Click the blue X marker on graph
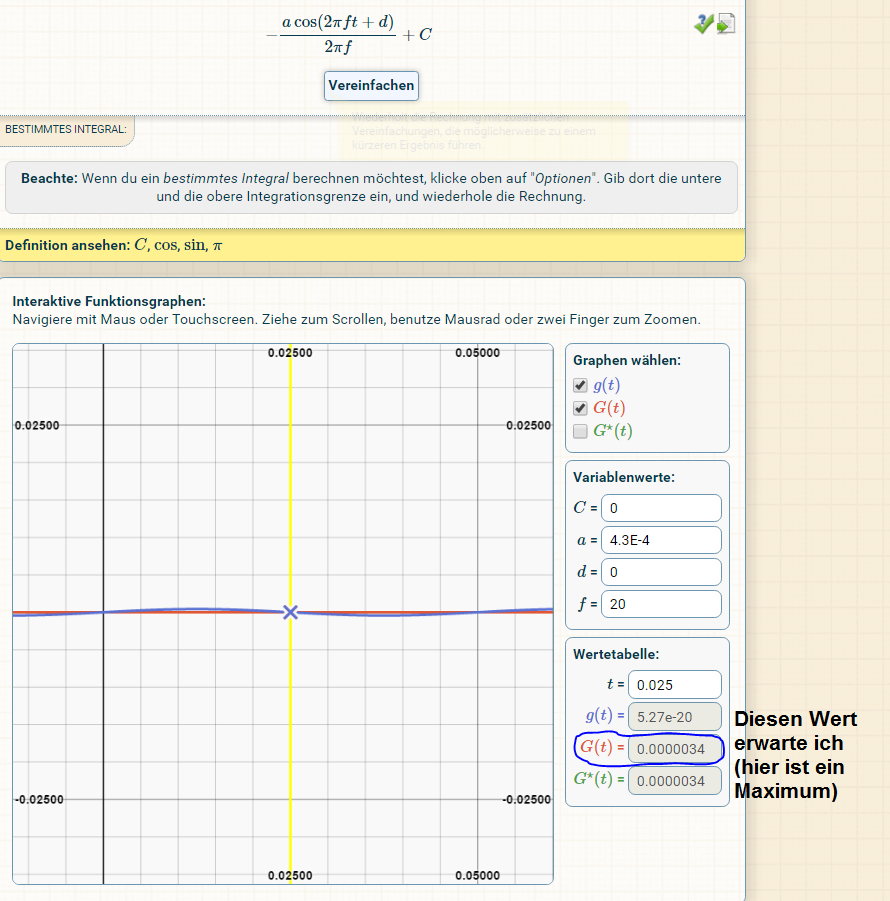 pos(290,612)
